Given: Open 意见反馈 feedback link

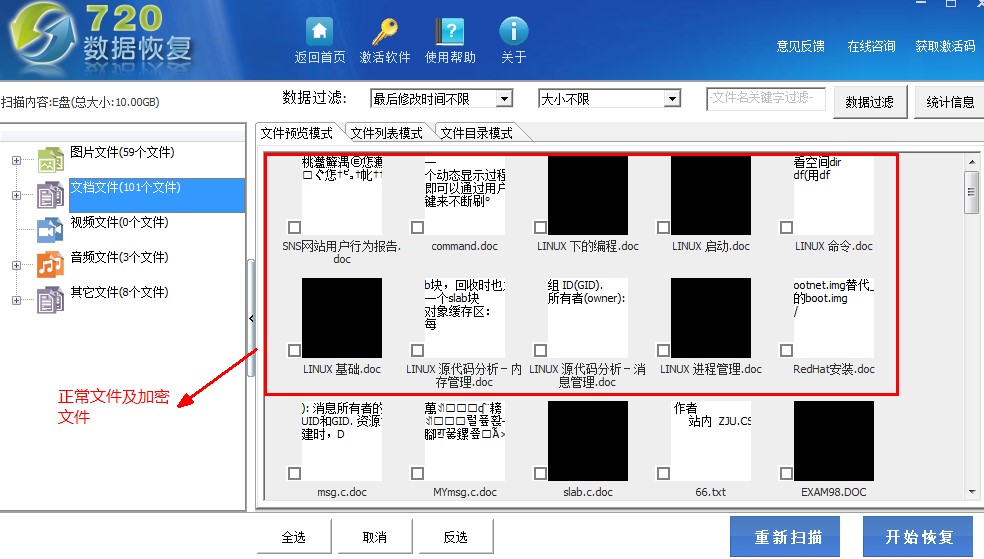Looking at the screenshot, I should pos(800,46).
